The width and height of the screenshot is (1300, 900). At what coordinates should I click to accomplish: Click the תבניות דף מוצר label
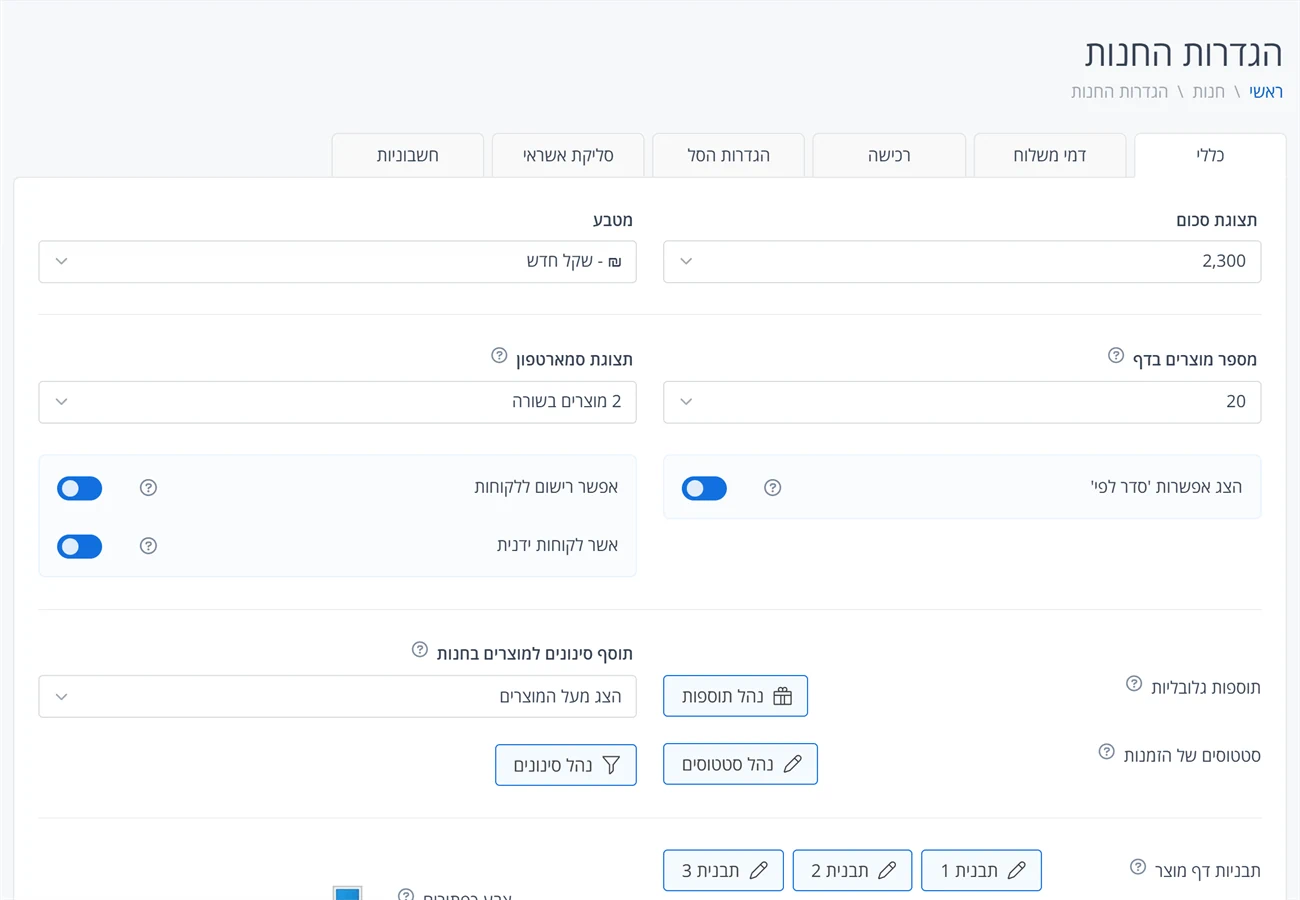coord(1209,870)
